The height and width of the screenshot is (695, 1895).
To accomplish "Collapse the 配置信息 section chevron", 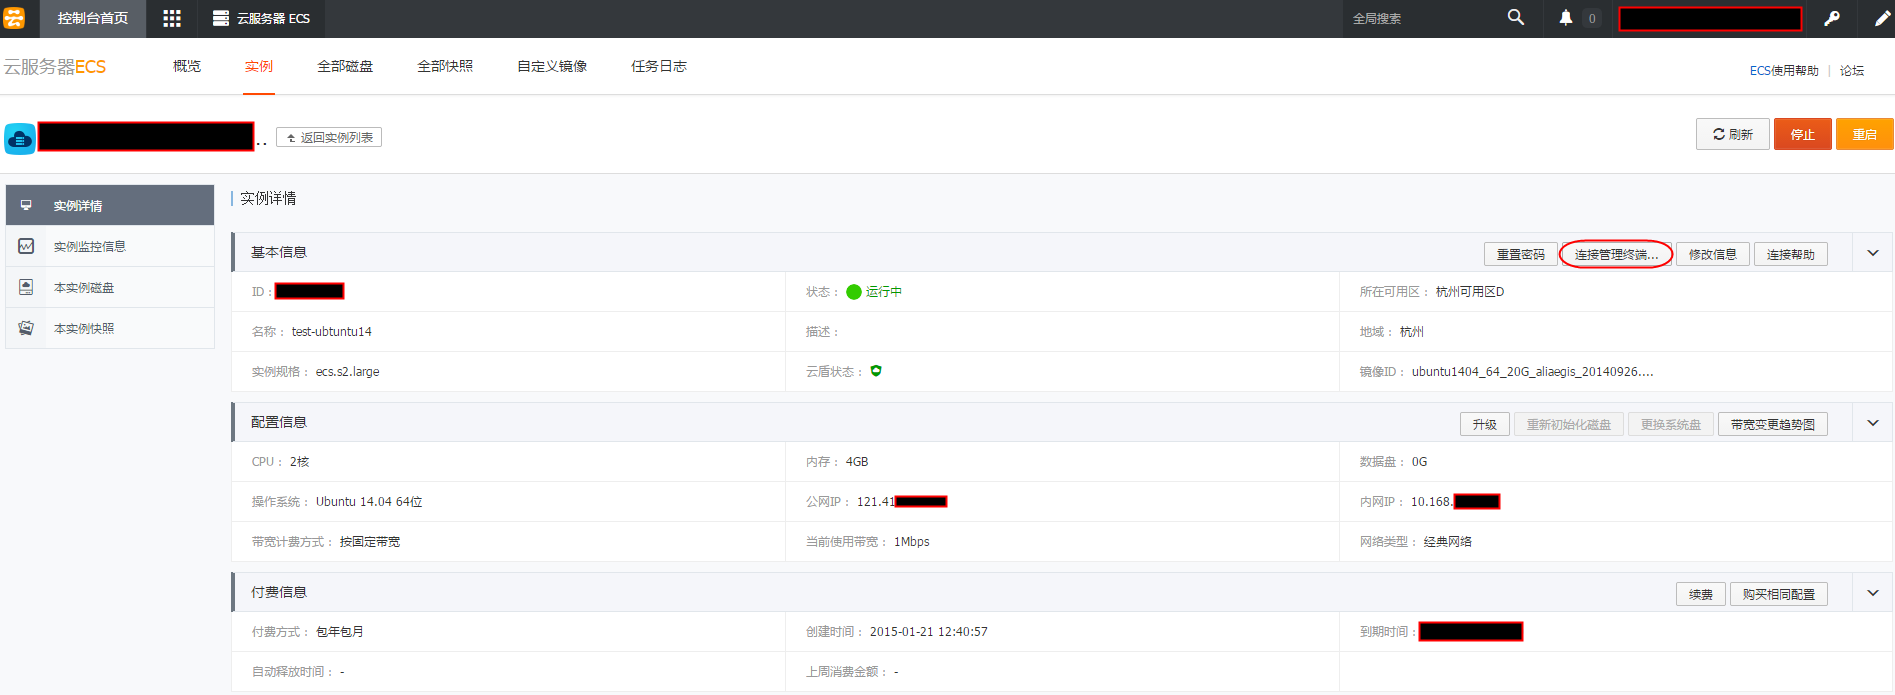I will coord(1873,423).
